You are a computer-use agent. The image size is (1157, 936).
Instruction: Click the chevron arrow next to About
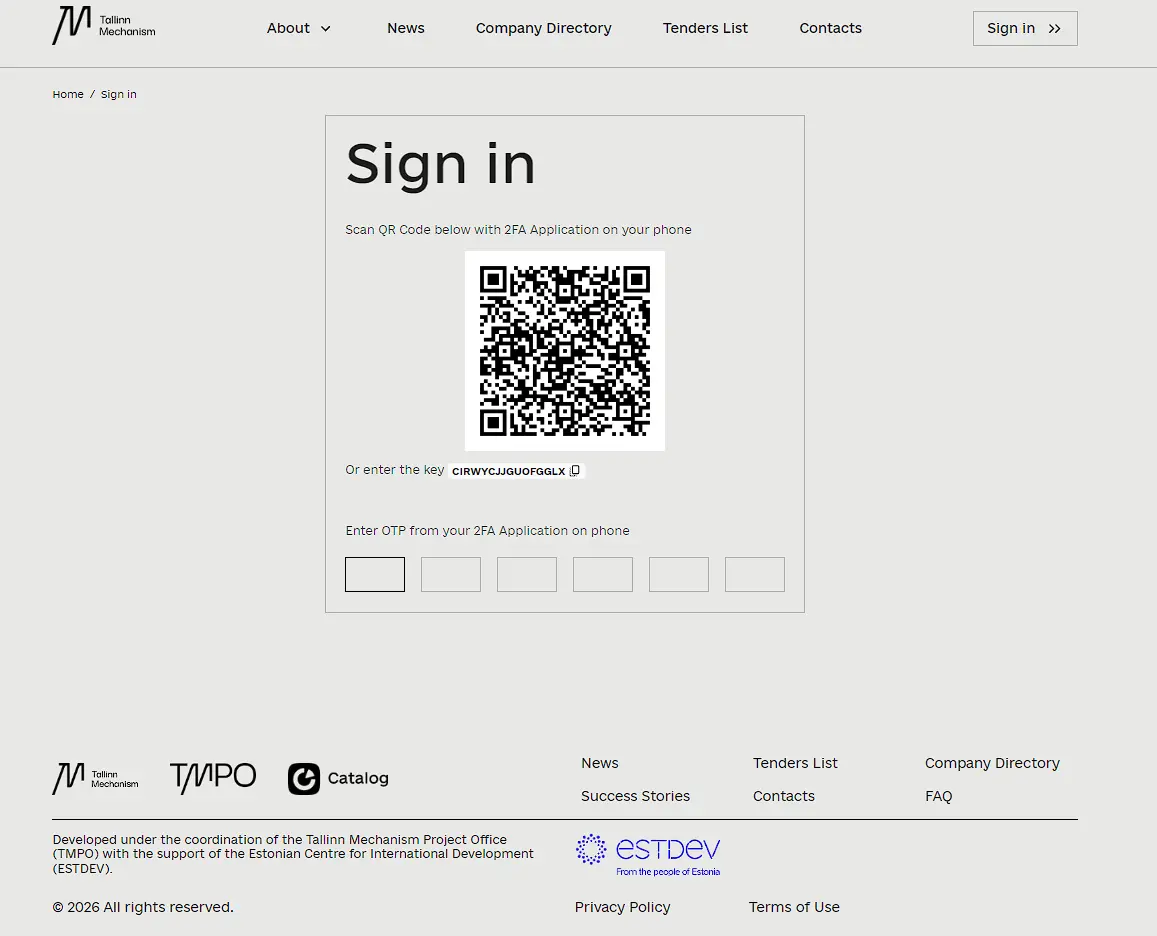click(x=325, y=29)
